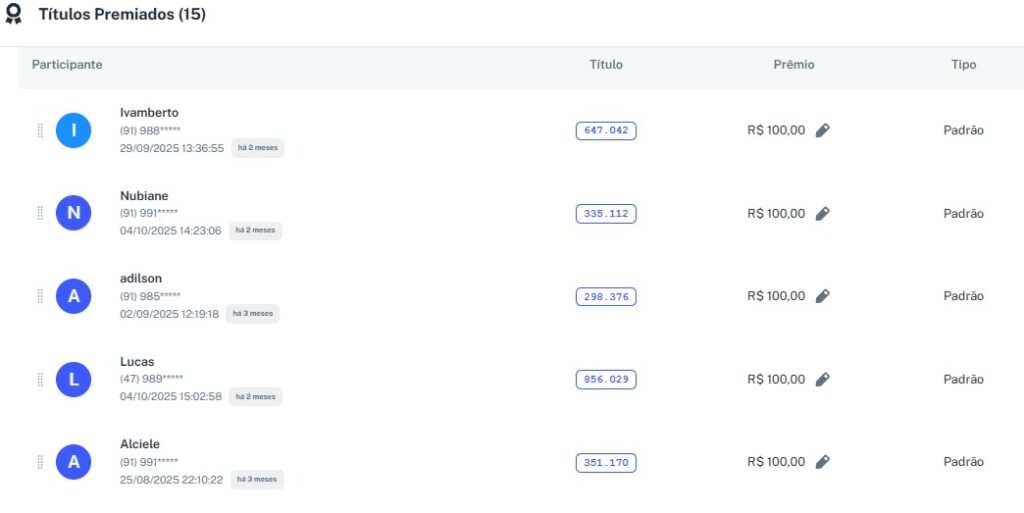Click Ivamberto's blue avatar circle
Image resolution: width=1024 pixels, height=513 pixels.
tap(74, 130)
